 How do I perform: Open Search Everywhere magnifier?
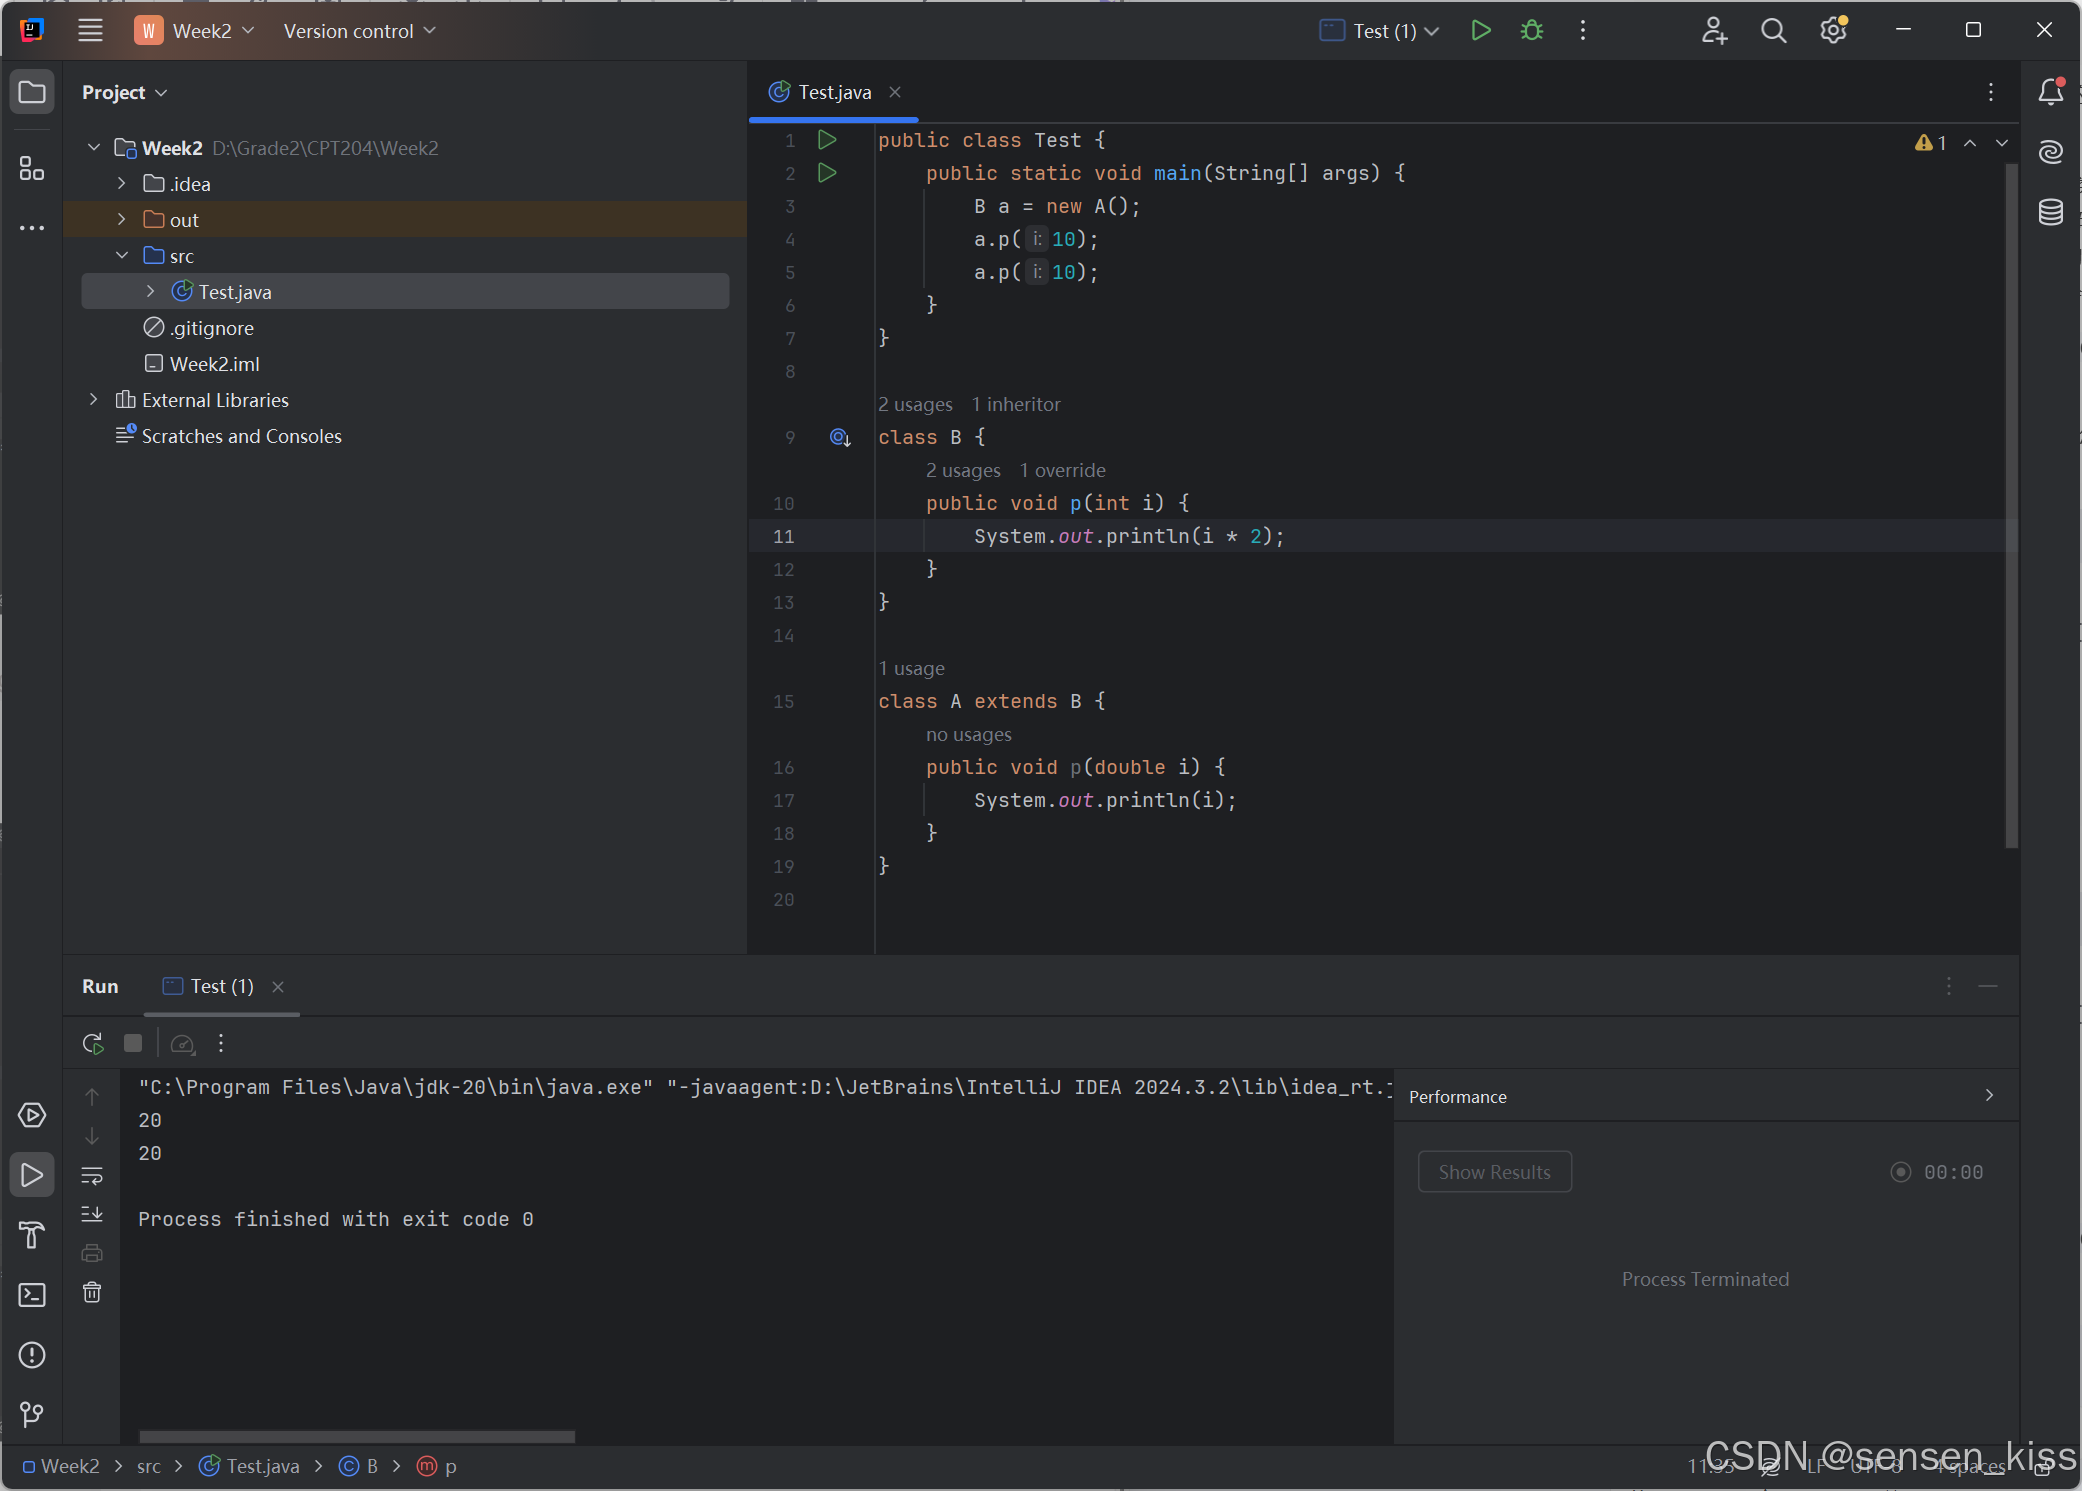click(1773, 30)
